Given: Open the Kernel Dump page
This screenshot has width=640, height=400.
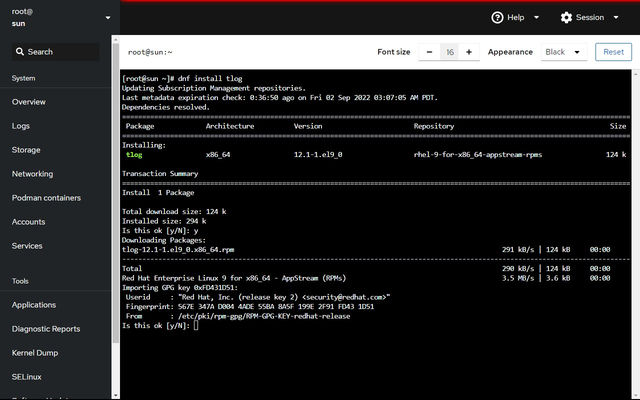Looking at the screenshot, I should 35,353.
